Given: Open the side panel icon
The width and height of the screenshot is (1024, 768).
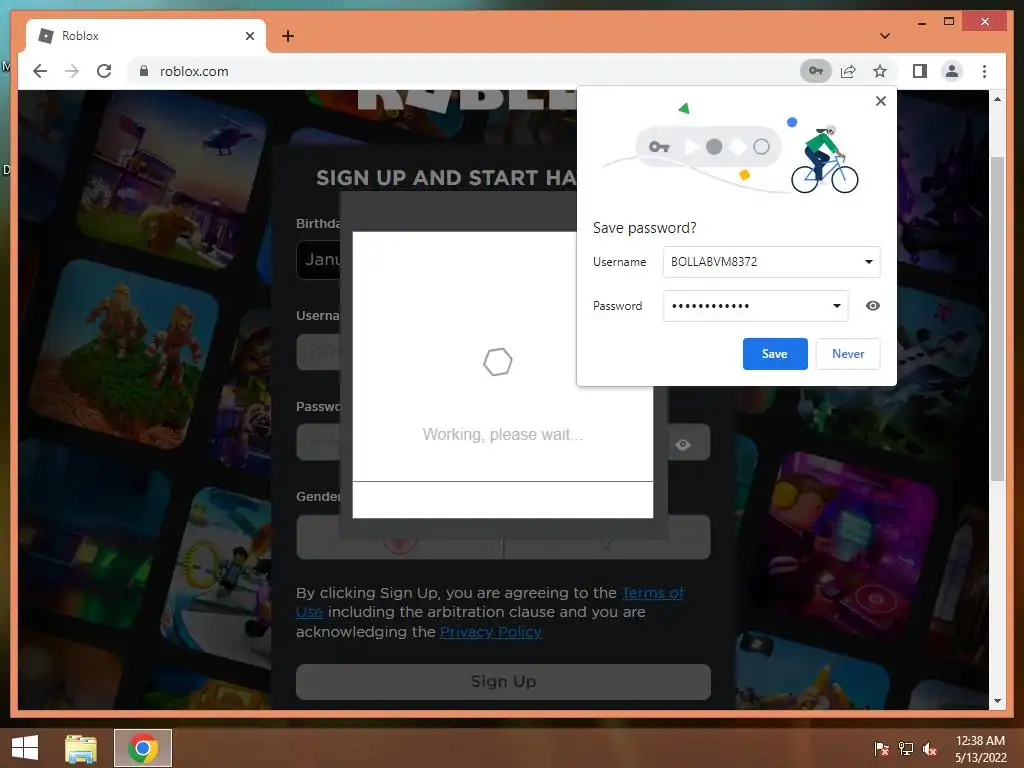Looking at the screenshot, I should 920,71.
